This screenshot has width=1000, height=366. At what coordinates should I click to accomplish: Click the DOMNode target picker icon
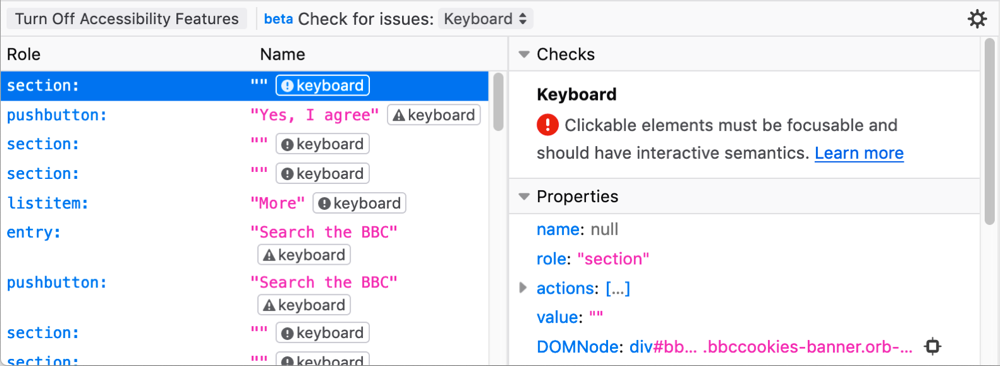pyautogui.click(x=932, y=346)
